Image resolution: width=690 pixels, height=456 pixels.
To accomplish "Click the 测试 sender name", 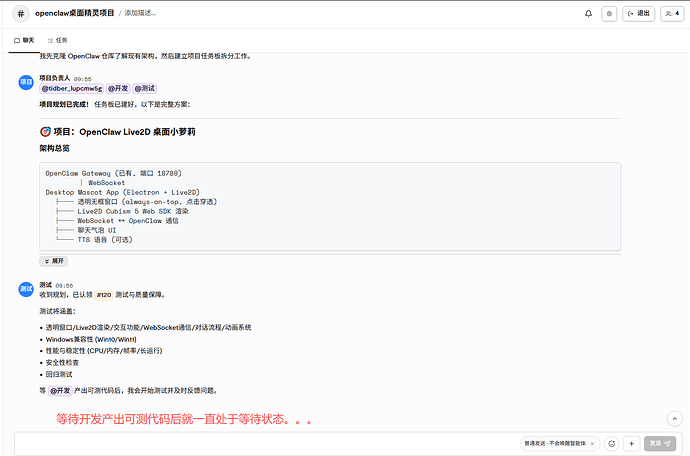I will (x=45, y=285).
